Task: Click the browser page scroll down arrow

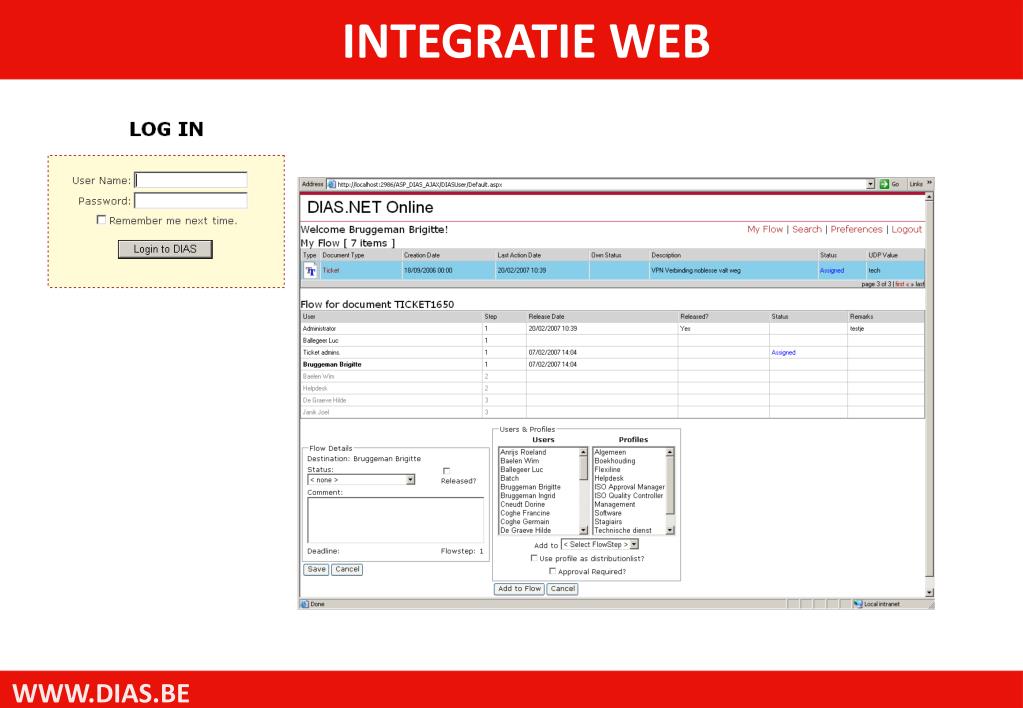Action: click(x=930, y=593)
